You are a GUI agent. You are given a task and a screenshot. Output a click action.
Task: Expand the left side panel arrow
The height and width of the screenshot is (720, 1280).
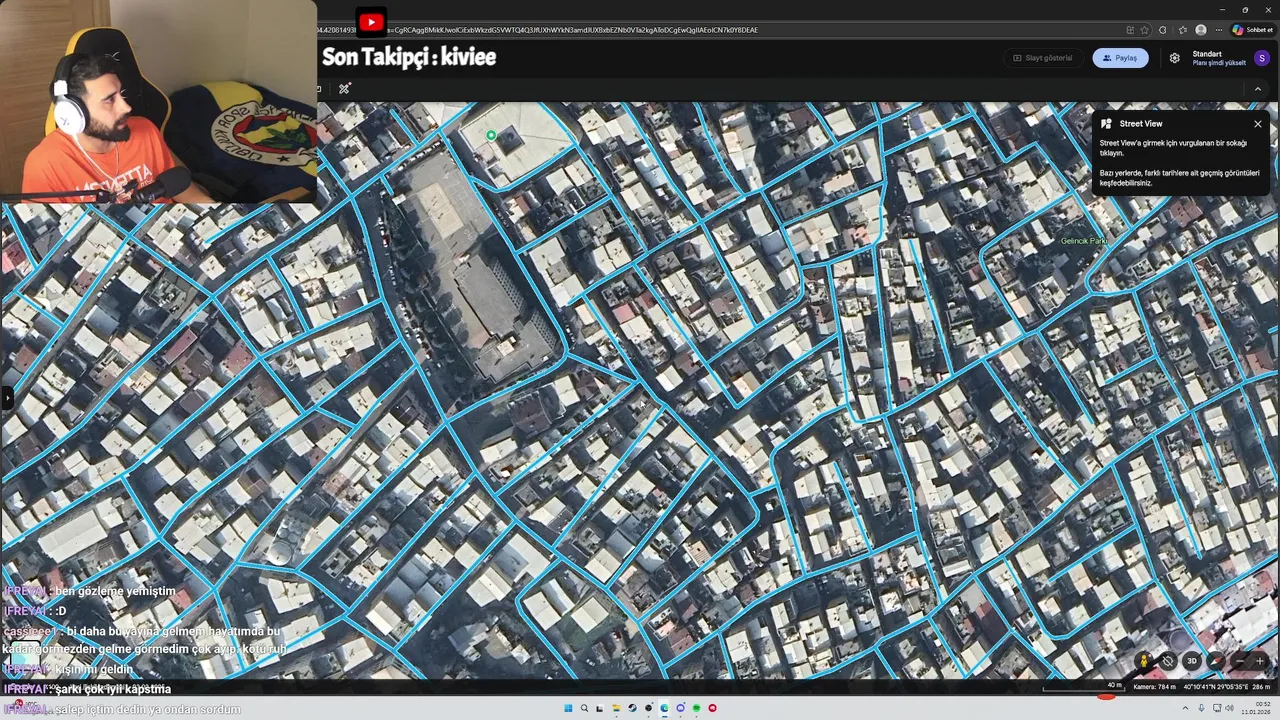click(x=7, y=398)
